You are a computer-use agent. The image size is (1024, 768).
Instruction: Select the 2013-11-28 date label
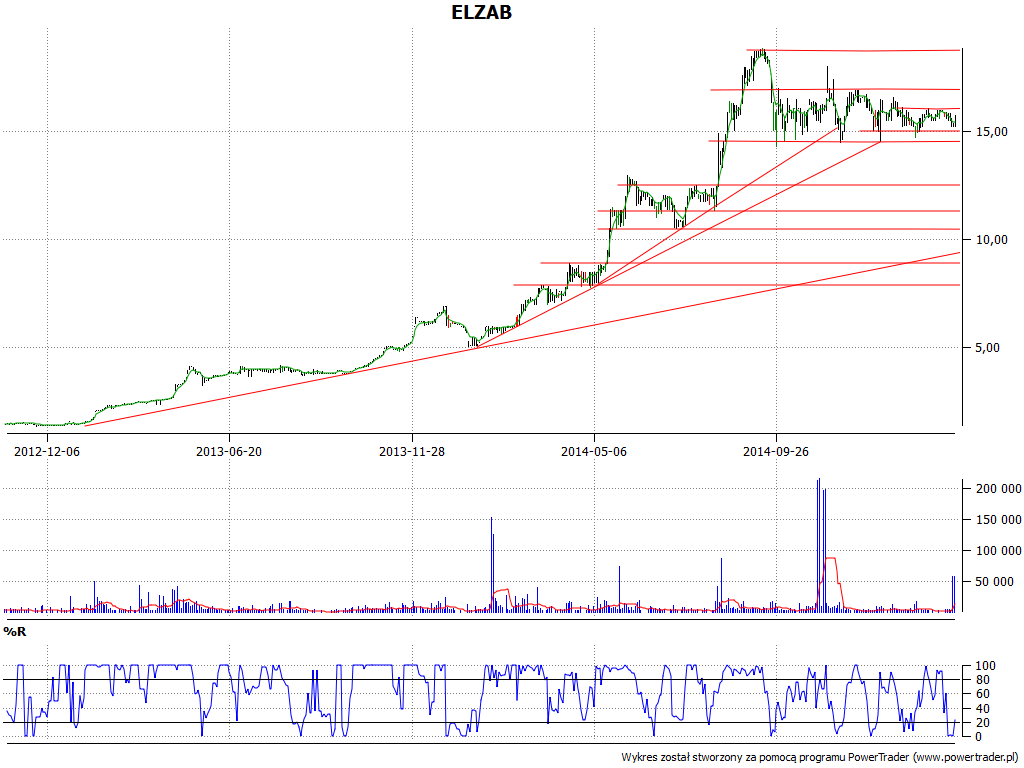coord(412,451)
